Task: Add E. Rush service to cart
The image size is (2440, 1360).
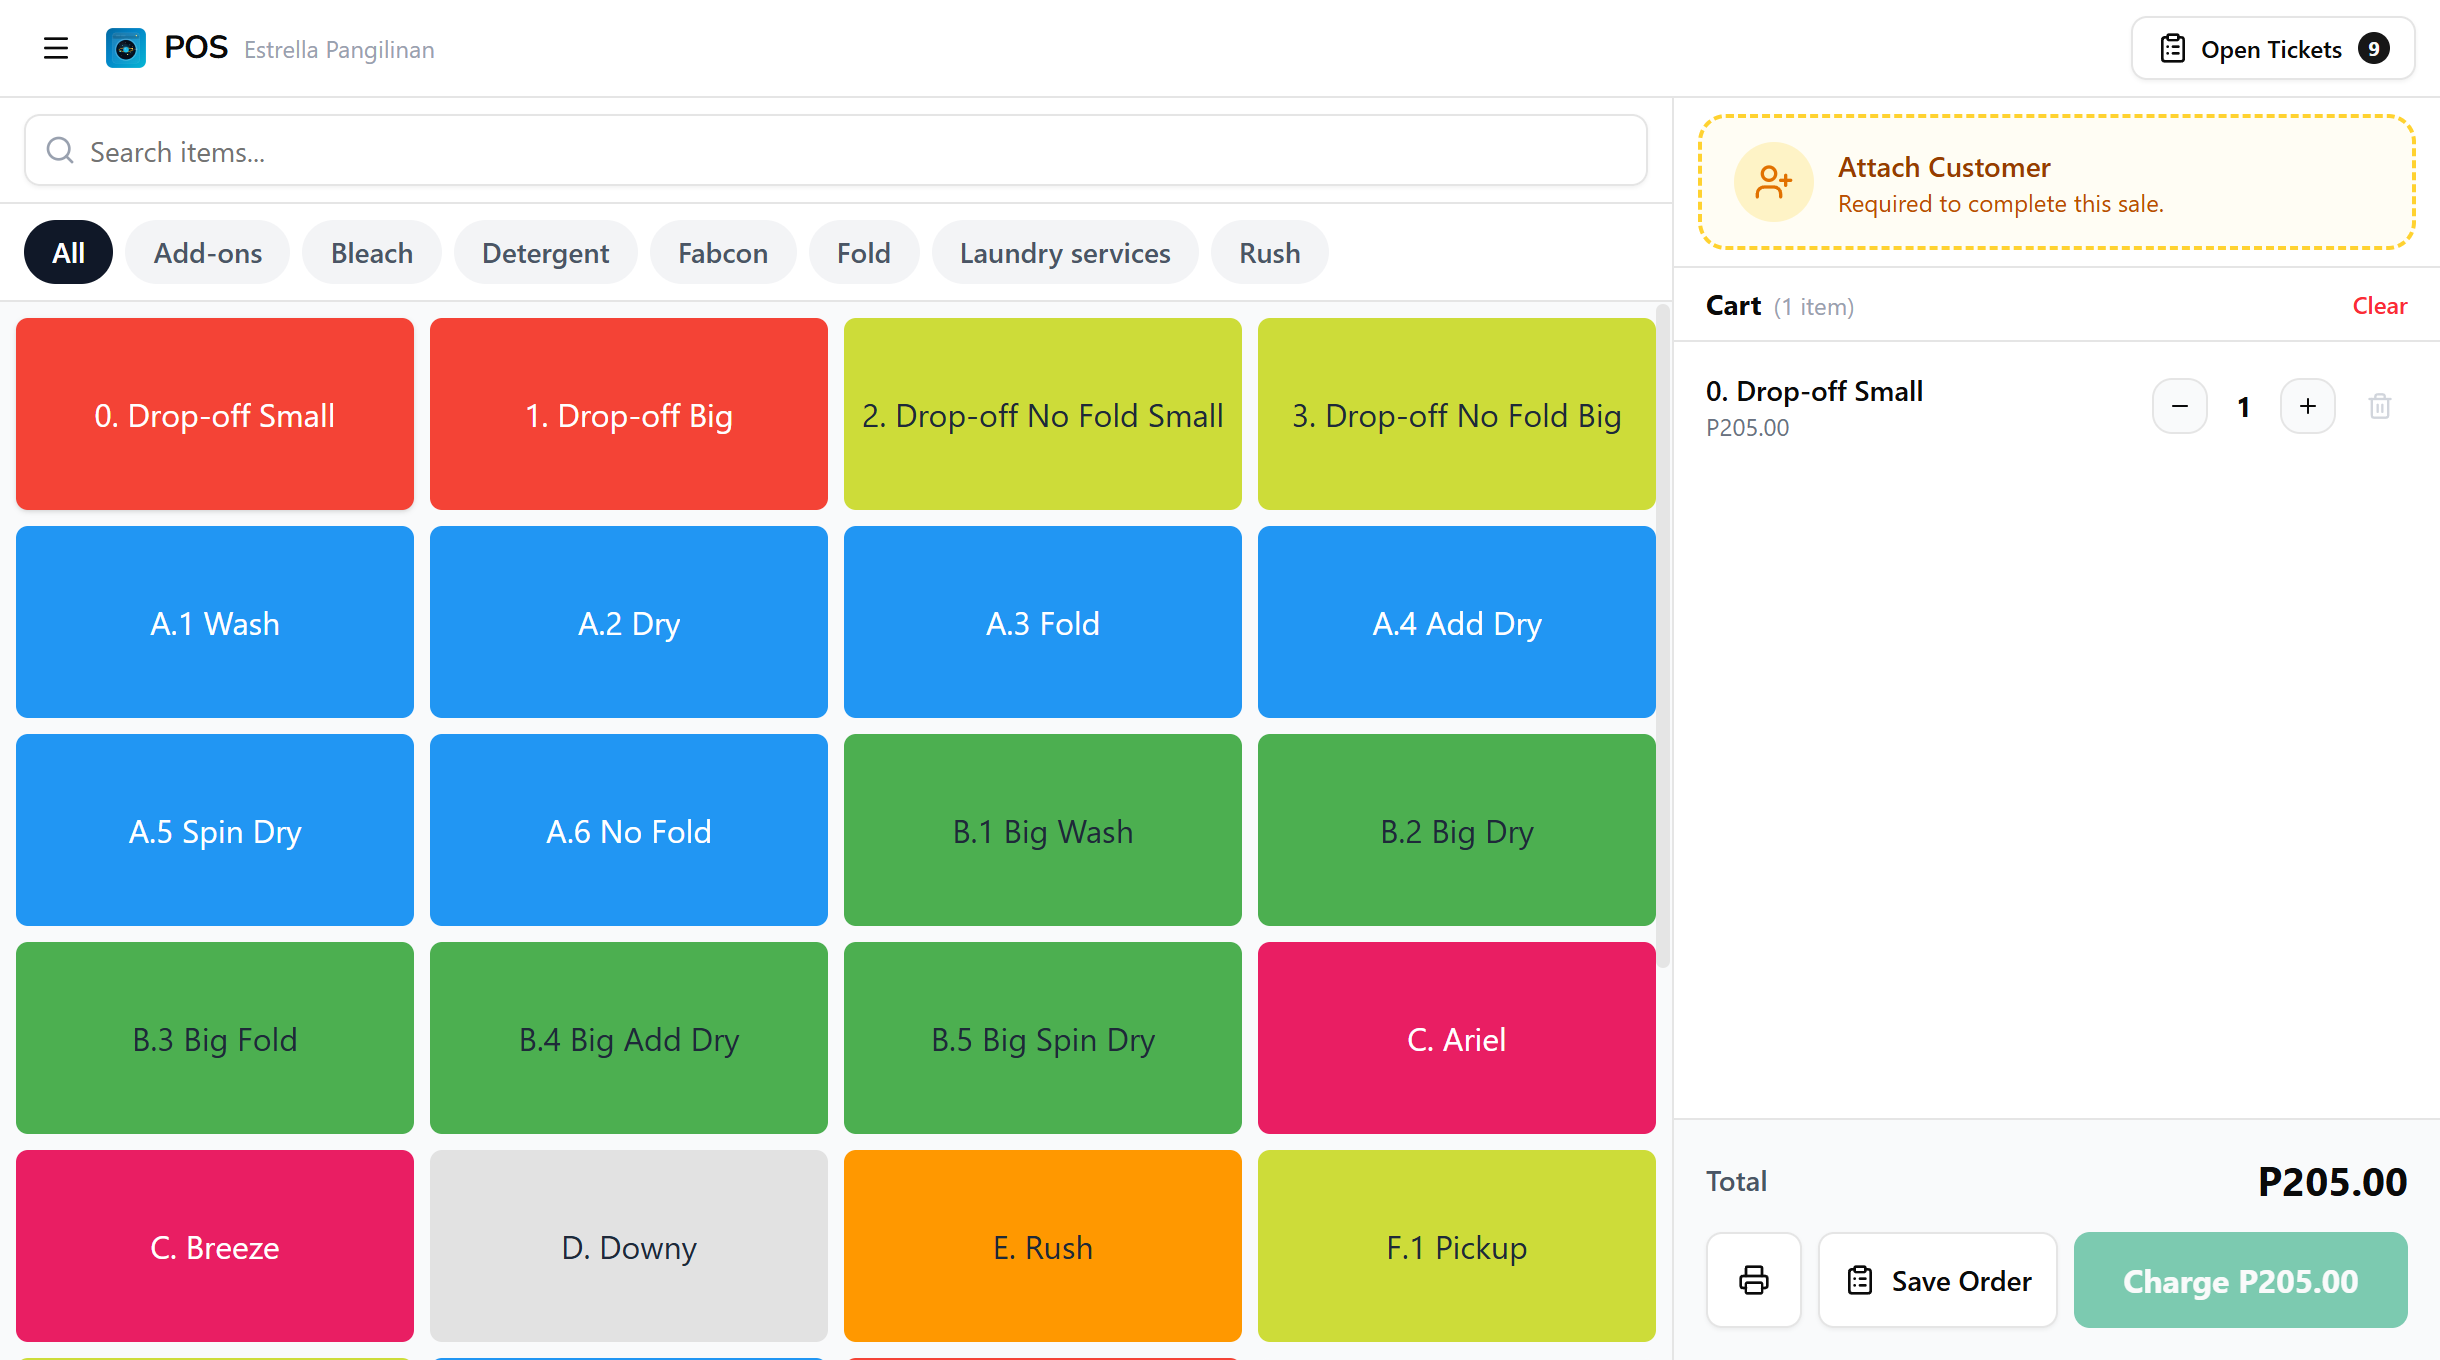Action: 1043,1246
